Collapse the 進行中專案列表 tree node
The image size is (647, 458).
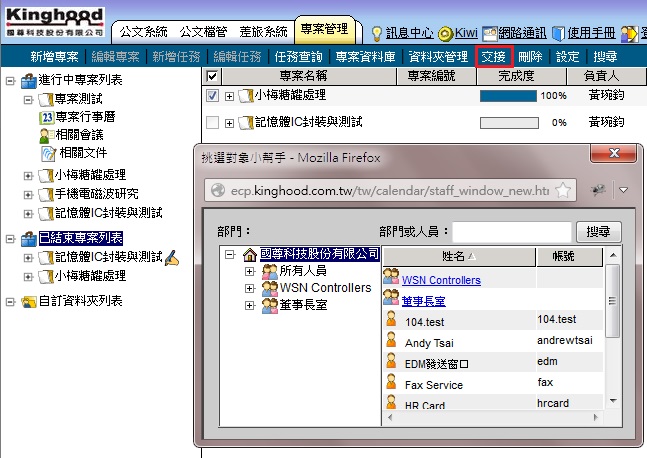click(x=10, y=82)
